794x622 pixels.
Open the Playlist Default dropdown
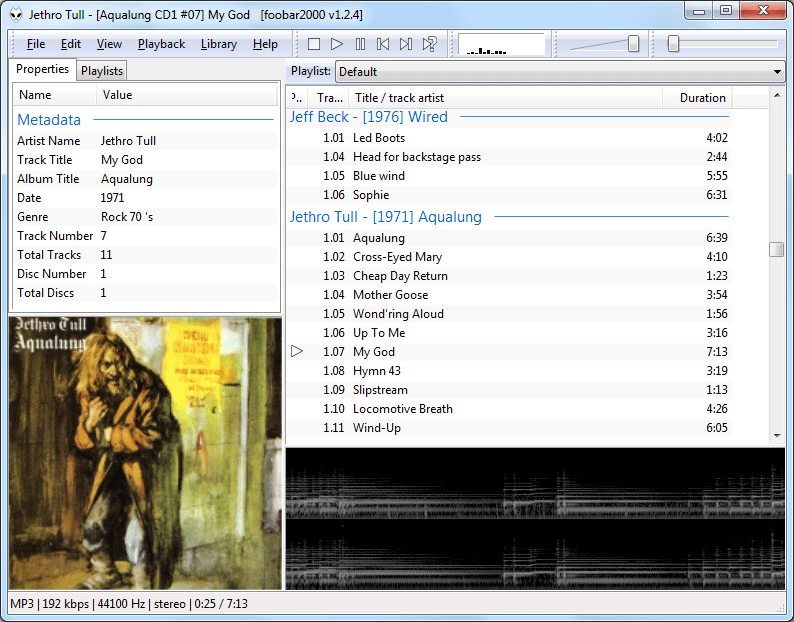[560, 72]
